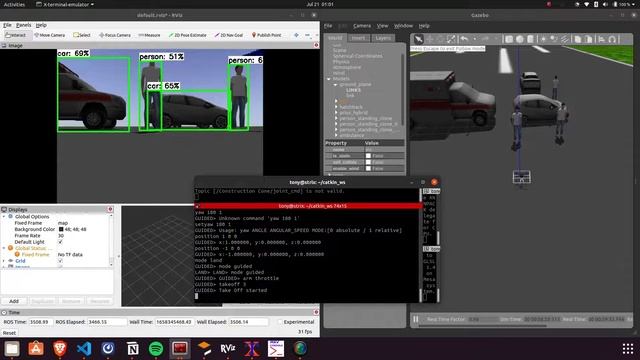The image size is (640, 360).
Task: Click the copy icon in Gazebo toolbar
Action: pyautogui.click(x=578, y=39)
